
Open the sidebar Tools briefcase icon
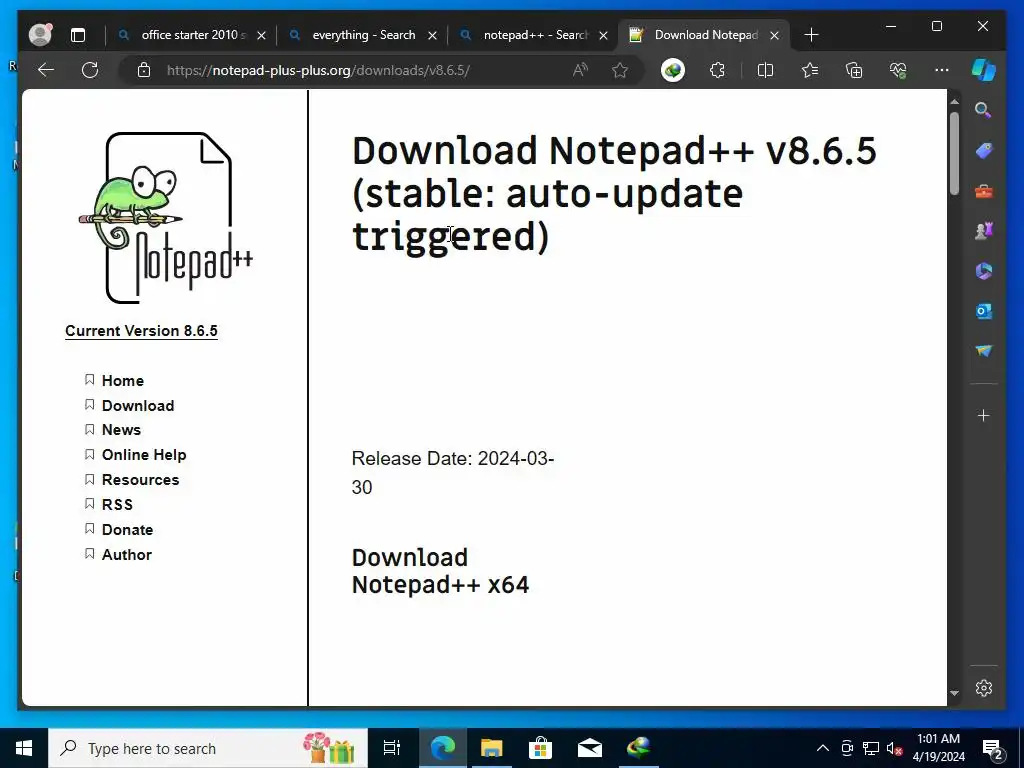[x=984, y=191]
